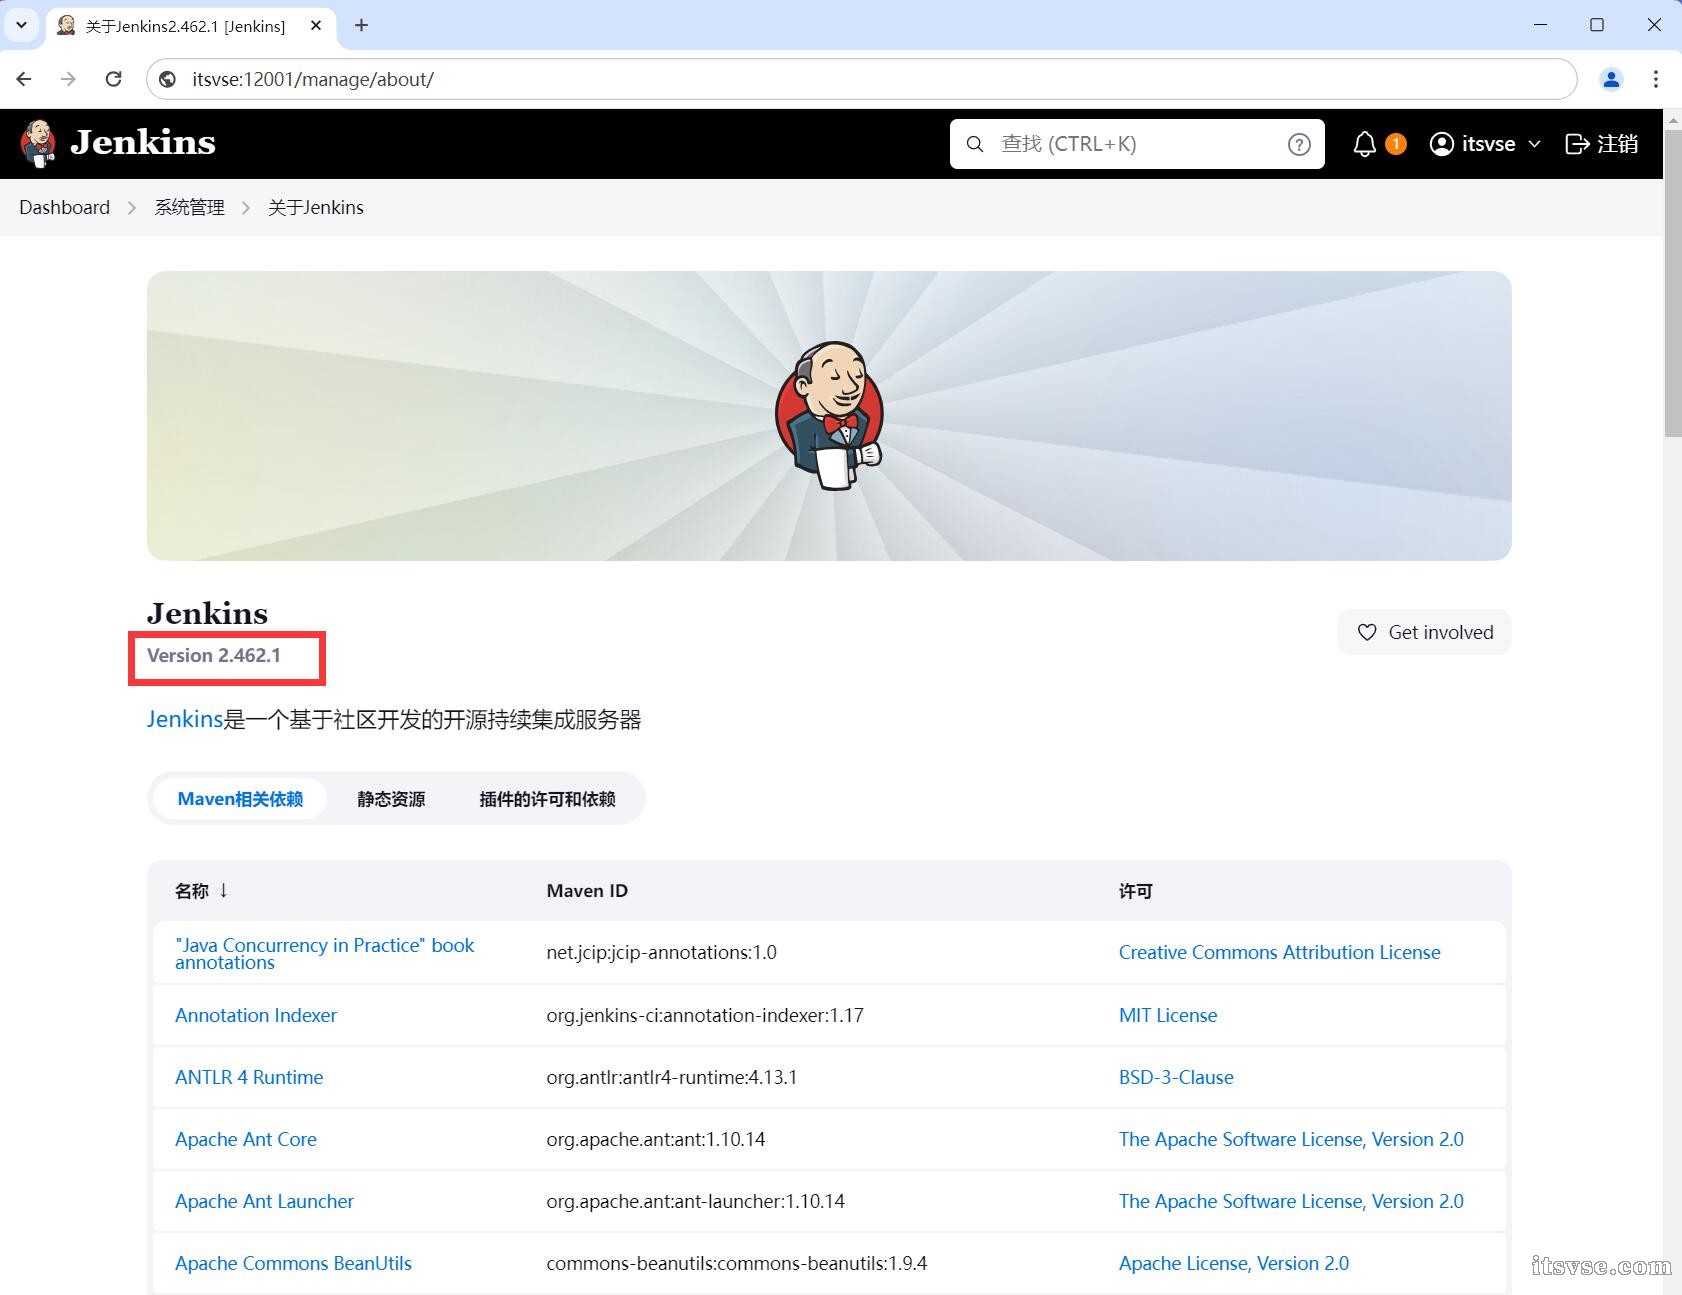
Task: Click the itsvse username in header
Action: coord(1488,144)
